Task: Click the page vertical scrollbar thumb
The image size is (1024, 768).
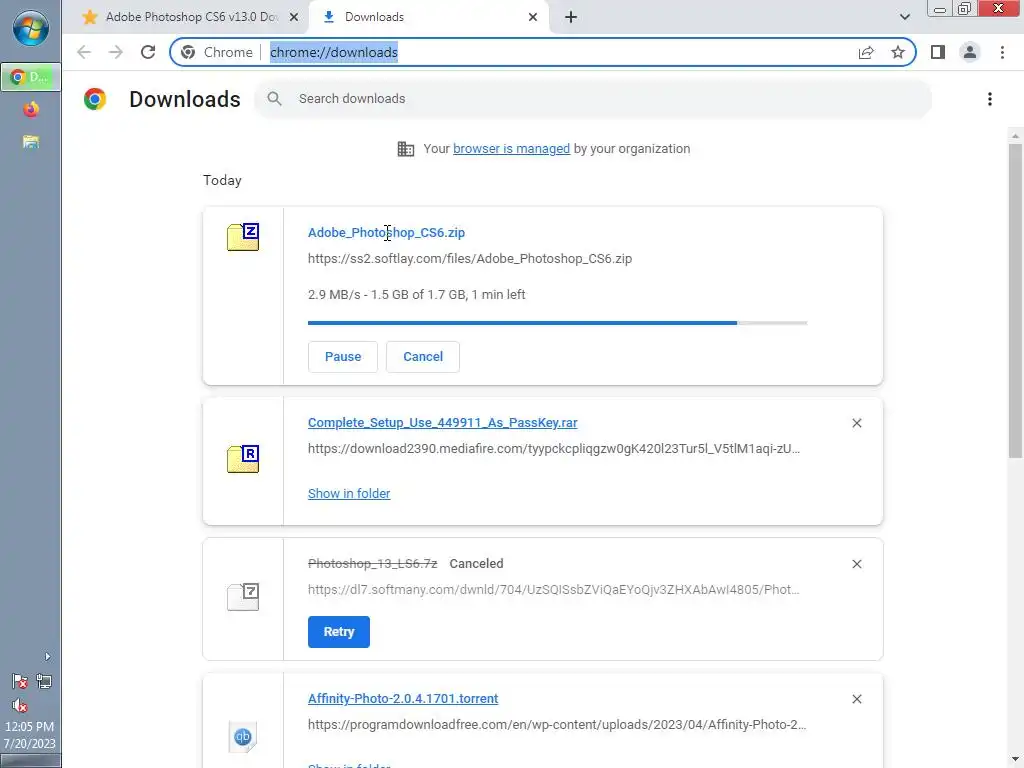Action: click(1015, 300)
